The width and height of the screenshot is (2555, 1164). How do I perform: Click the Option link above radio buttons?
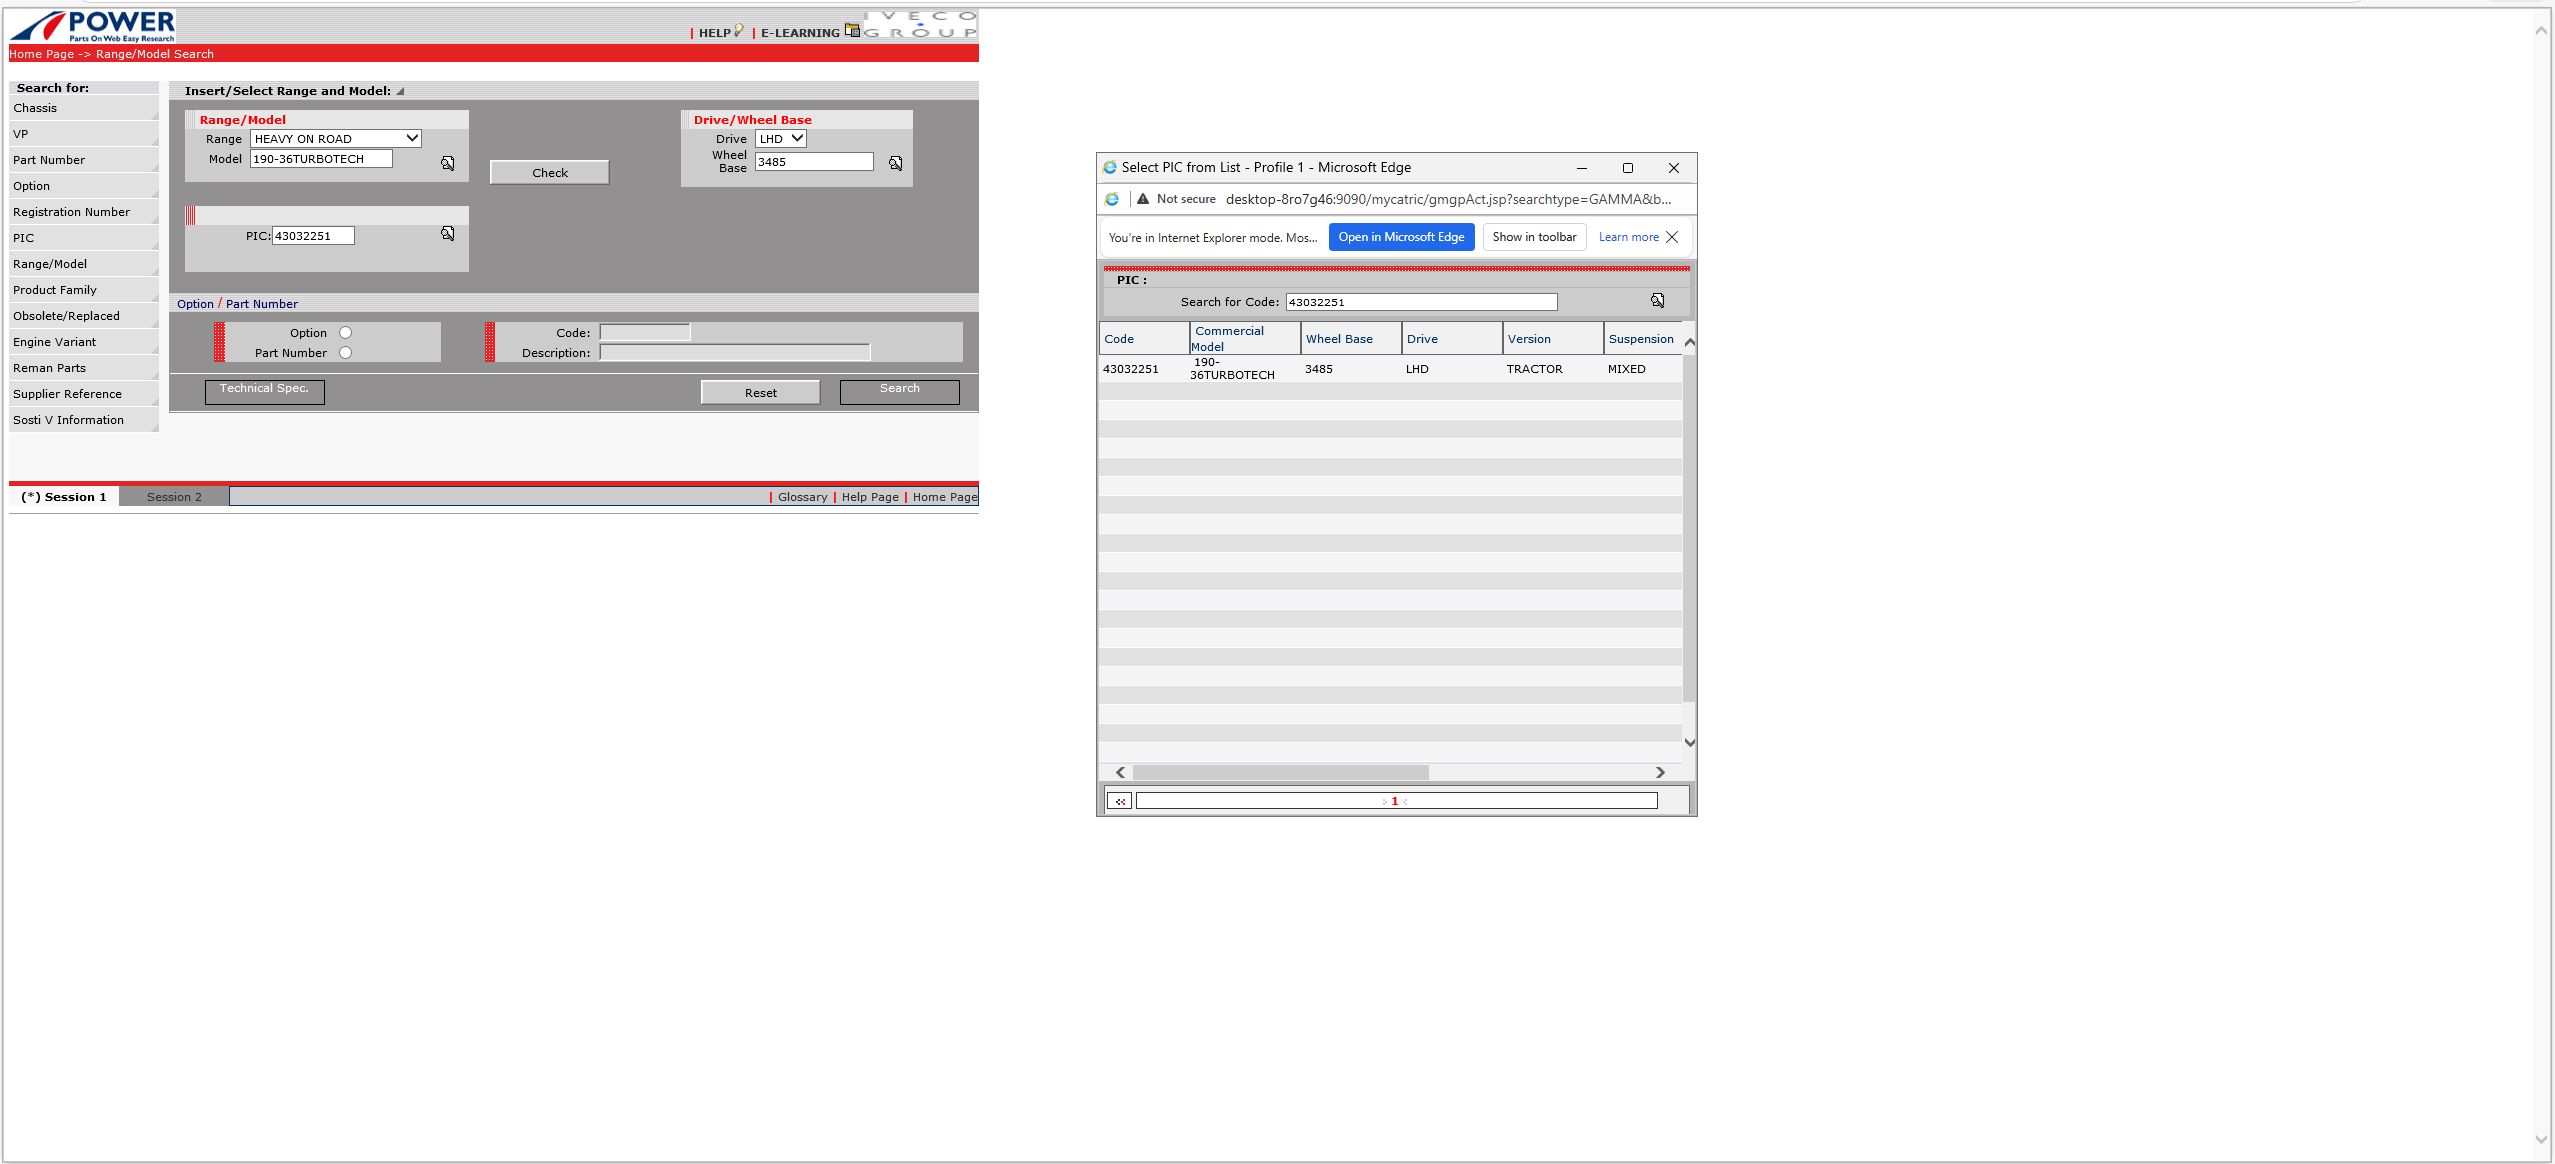[x=195, y=304]
